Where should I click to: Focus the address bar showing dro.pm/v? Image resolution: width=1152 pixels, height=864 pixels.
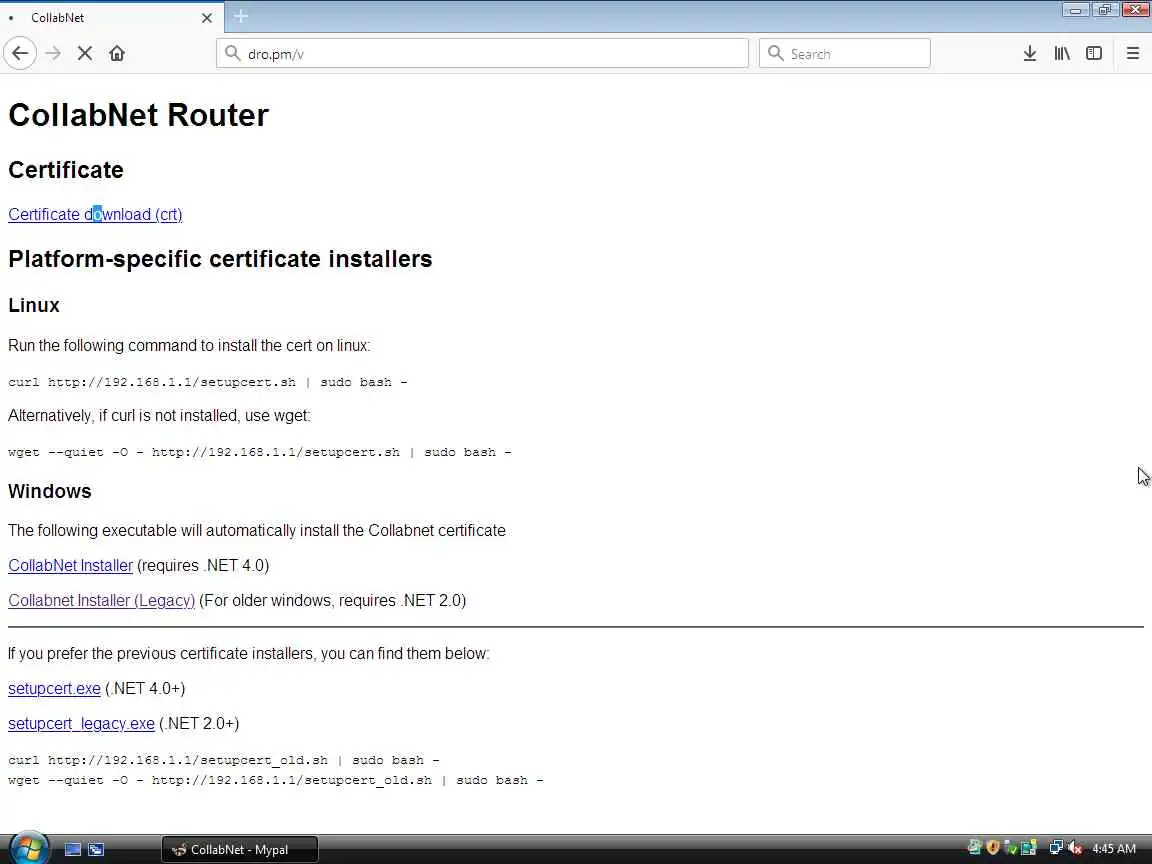coord(482,54)
